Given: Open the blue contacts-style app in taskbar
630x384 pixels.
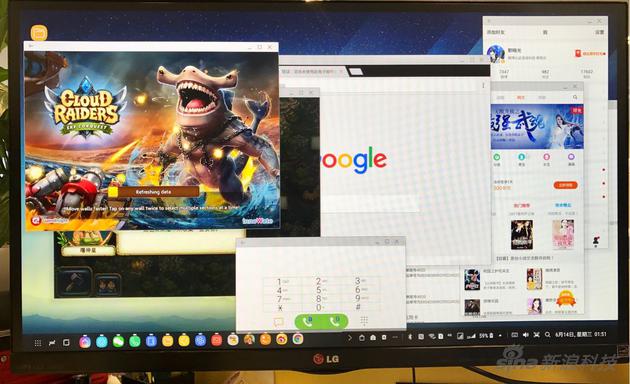Looking at the screenshot, I should pyautogui.click(x=151, y=341).
